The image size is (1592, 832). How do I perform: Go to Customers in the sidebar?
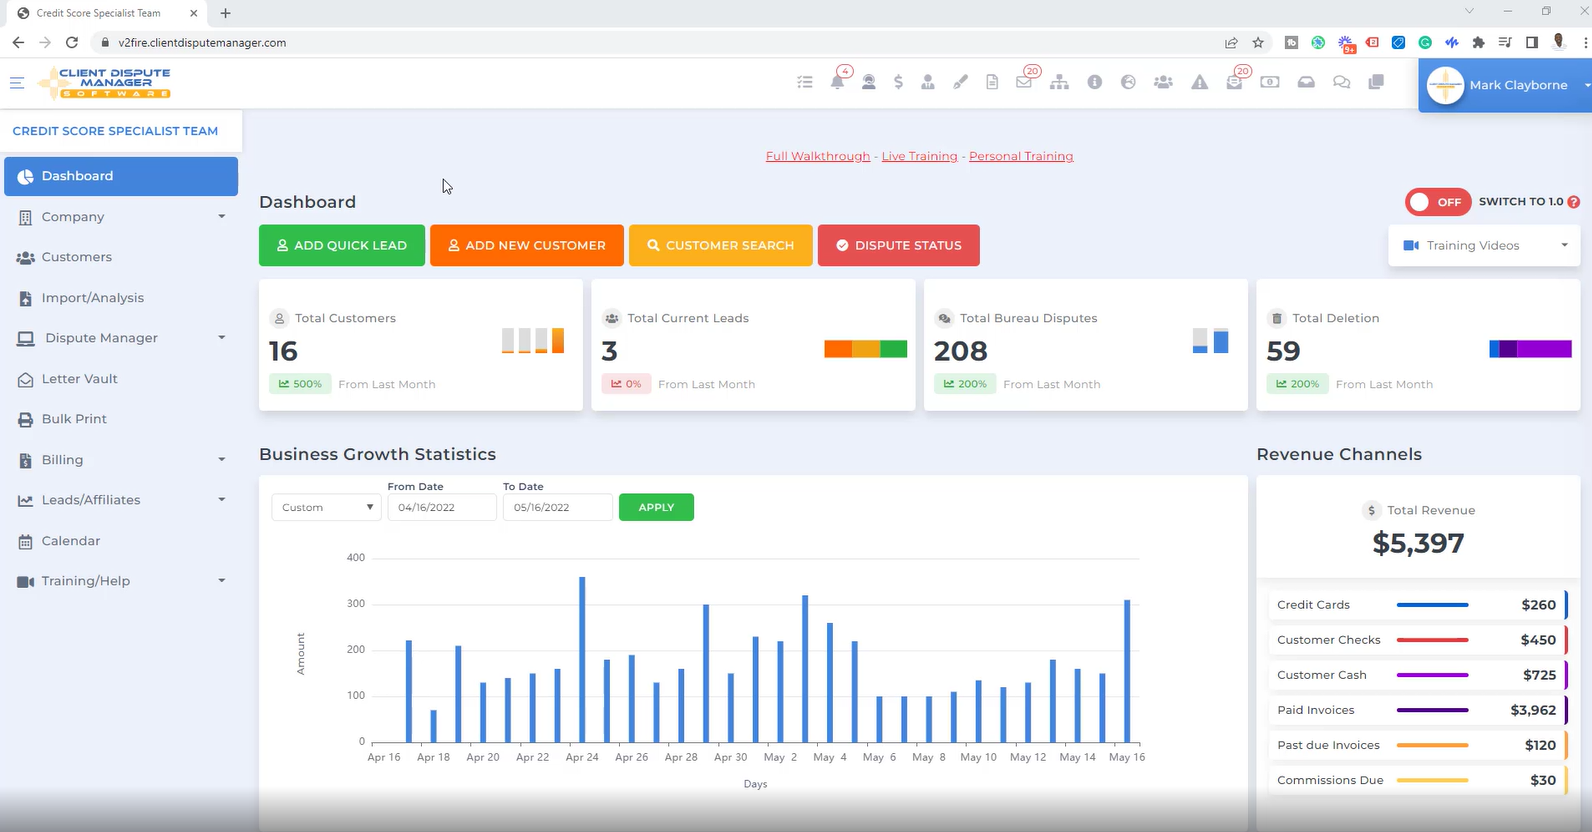click(76, 257)
